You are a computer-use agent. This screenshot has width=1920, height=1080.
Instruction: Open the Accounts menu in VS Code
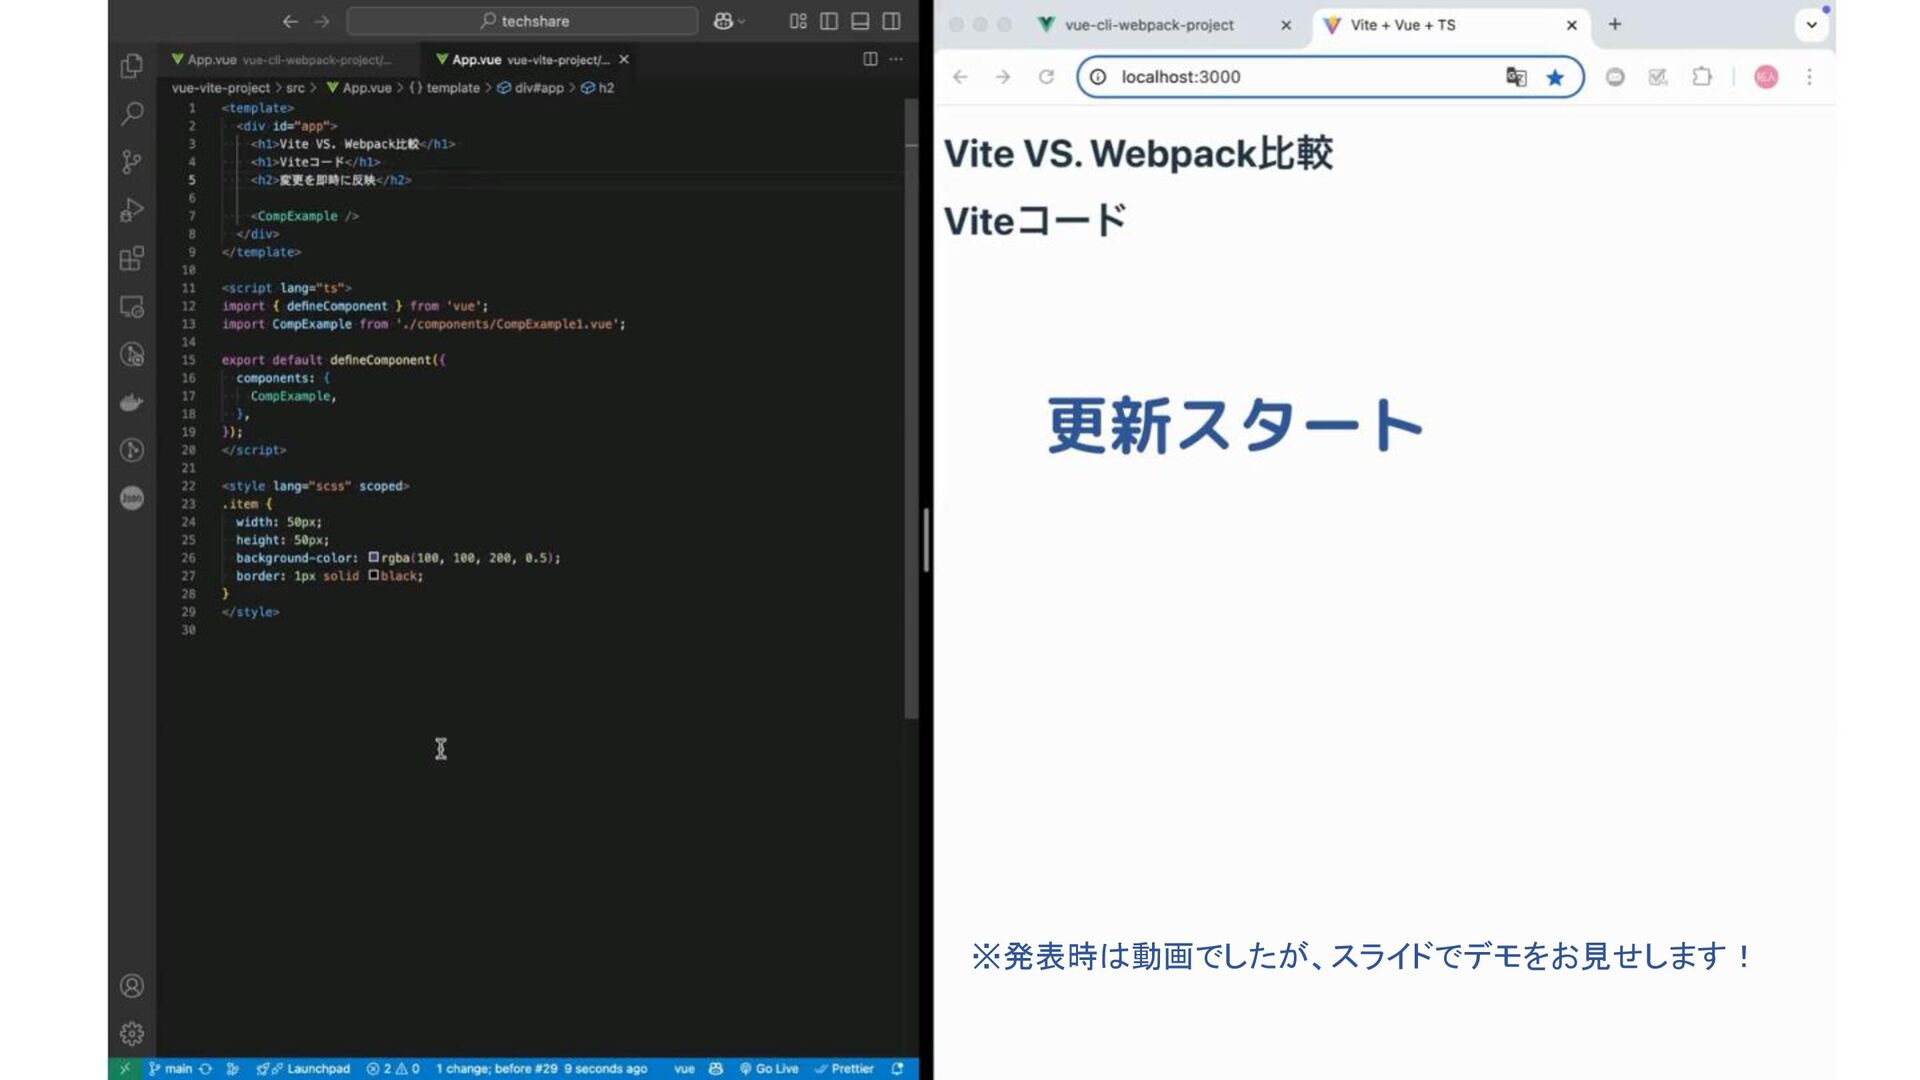pos(132,986)
